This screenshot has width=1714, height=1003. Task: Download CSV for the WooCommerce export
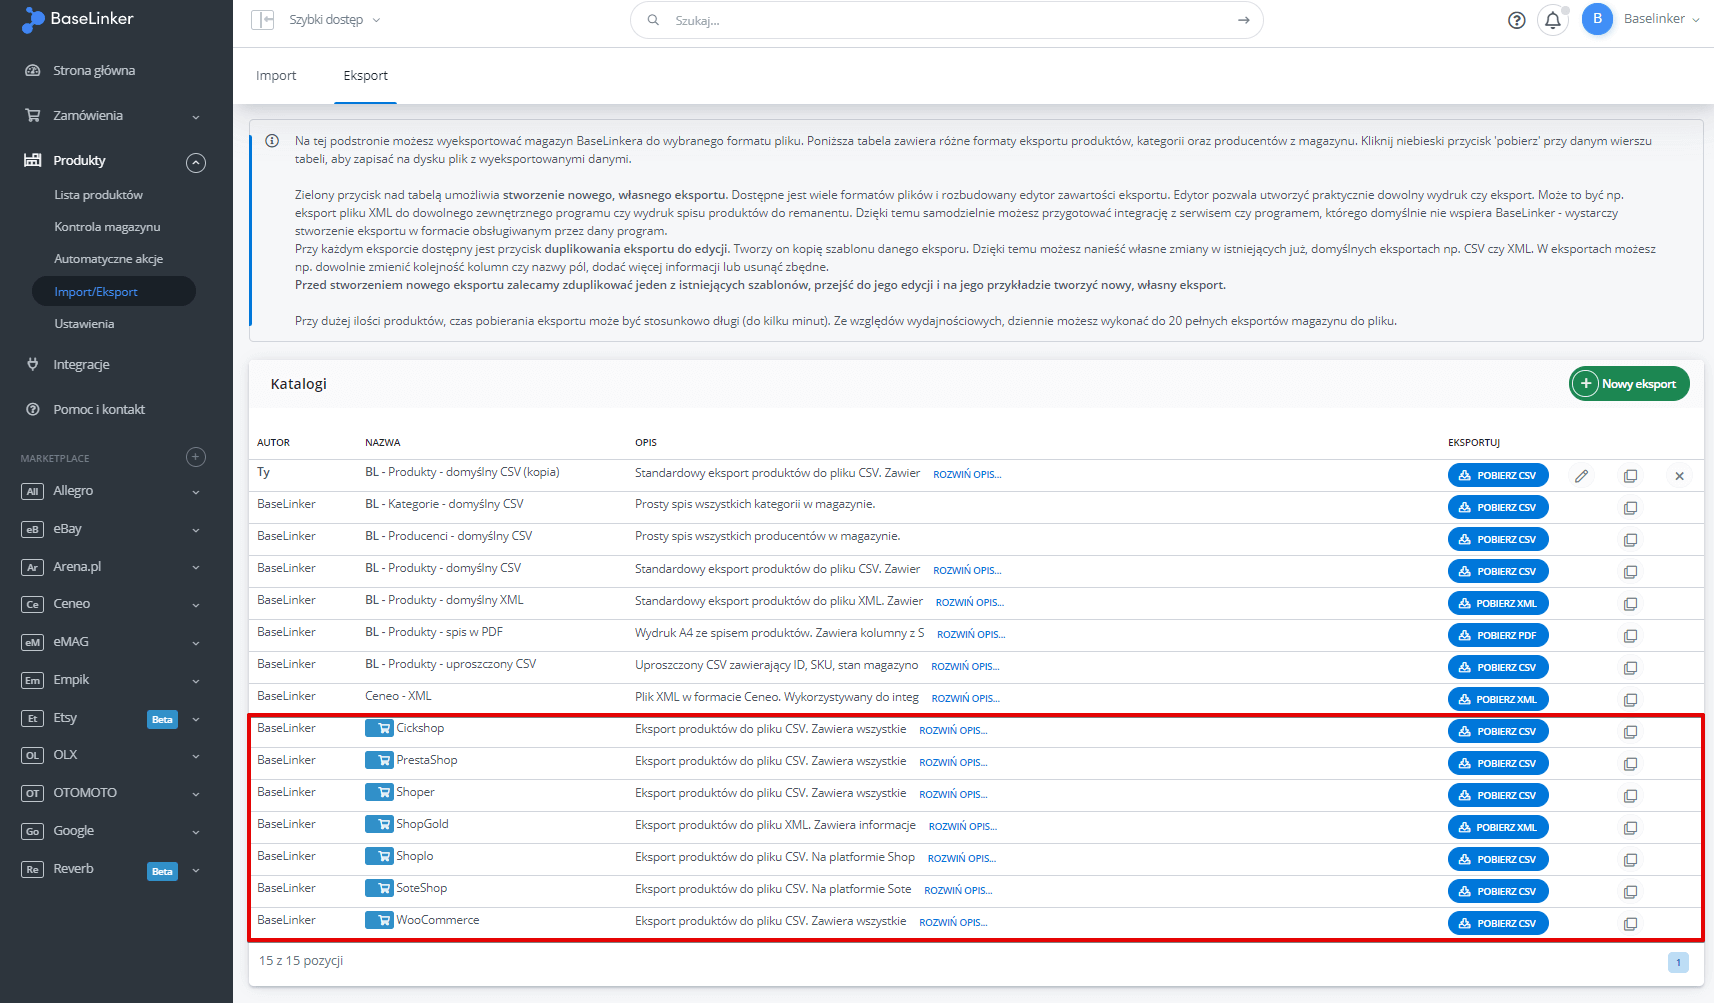pos(1498,924)
